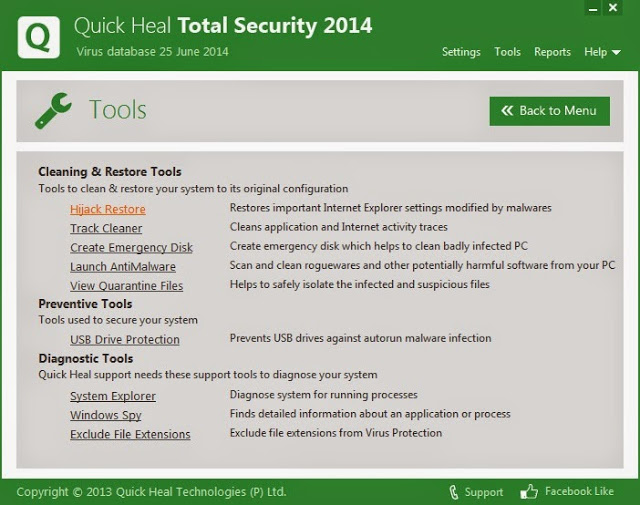
Task: Go back using Back to Menu button
Action: 550,111
